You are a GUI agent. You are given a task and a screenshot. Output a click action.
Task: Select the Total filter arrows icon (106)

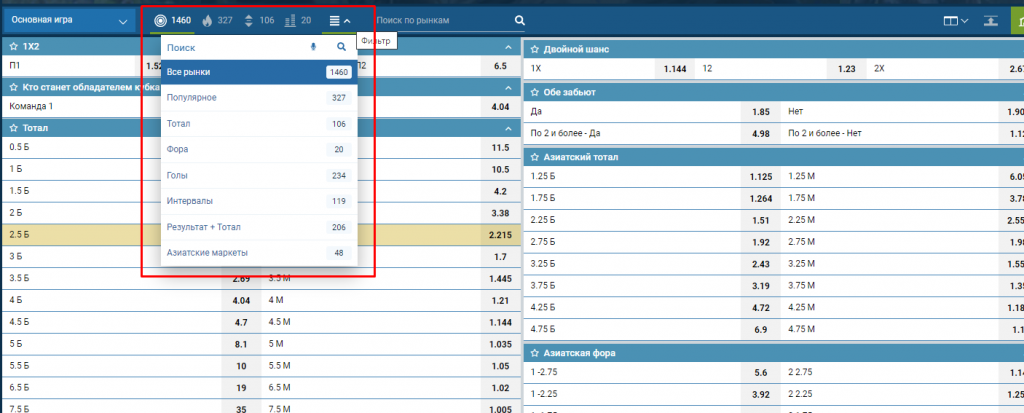[248, 20]
